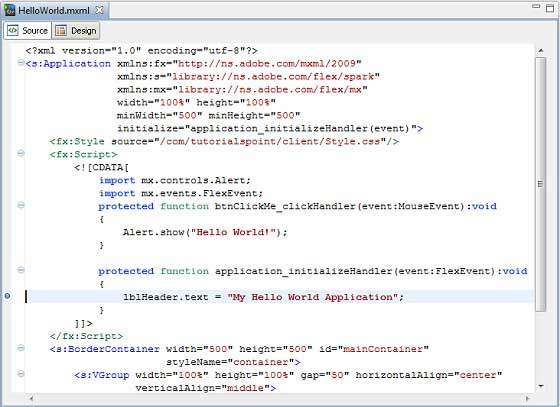Click the closing </fx:Script> tag
Viewport: 560px width, 407px height.
pyautogui.click(x=86, y=336)
